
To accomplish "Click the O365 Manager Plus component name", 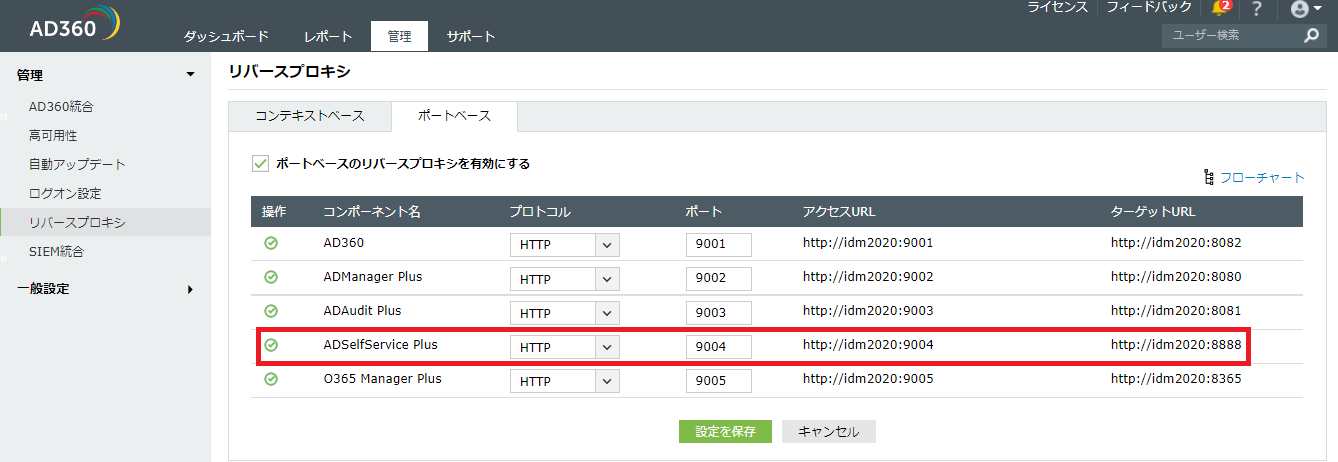I will (x=382, y=379).
